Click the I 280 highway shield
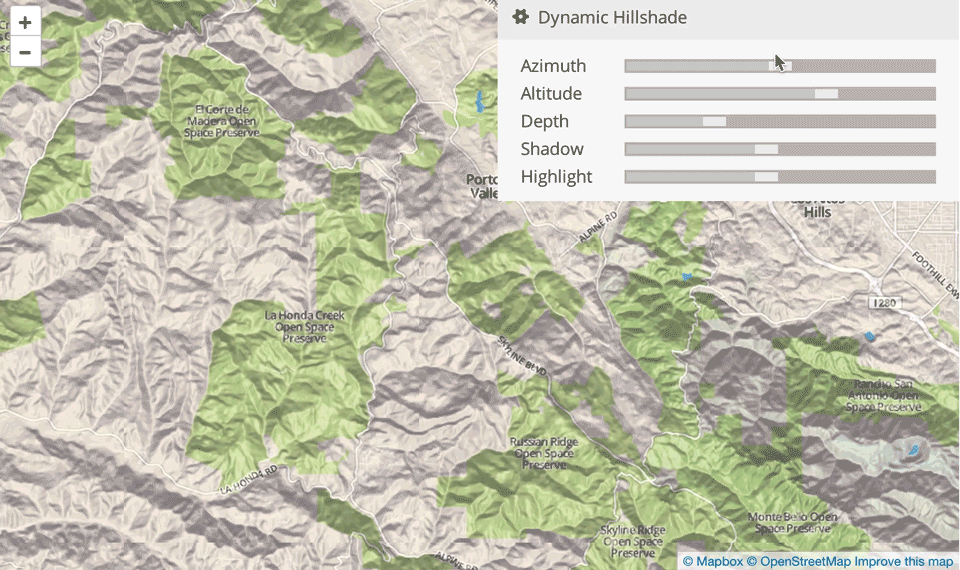 pos(885,302)
